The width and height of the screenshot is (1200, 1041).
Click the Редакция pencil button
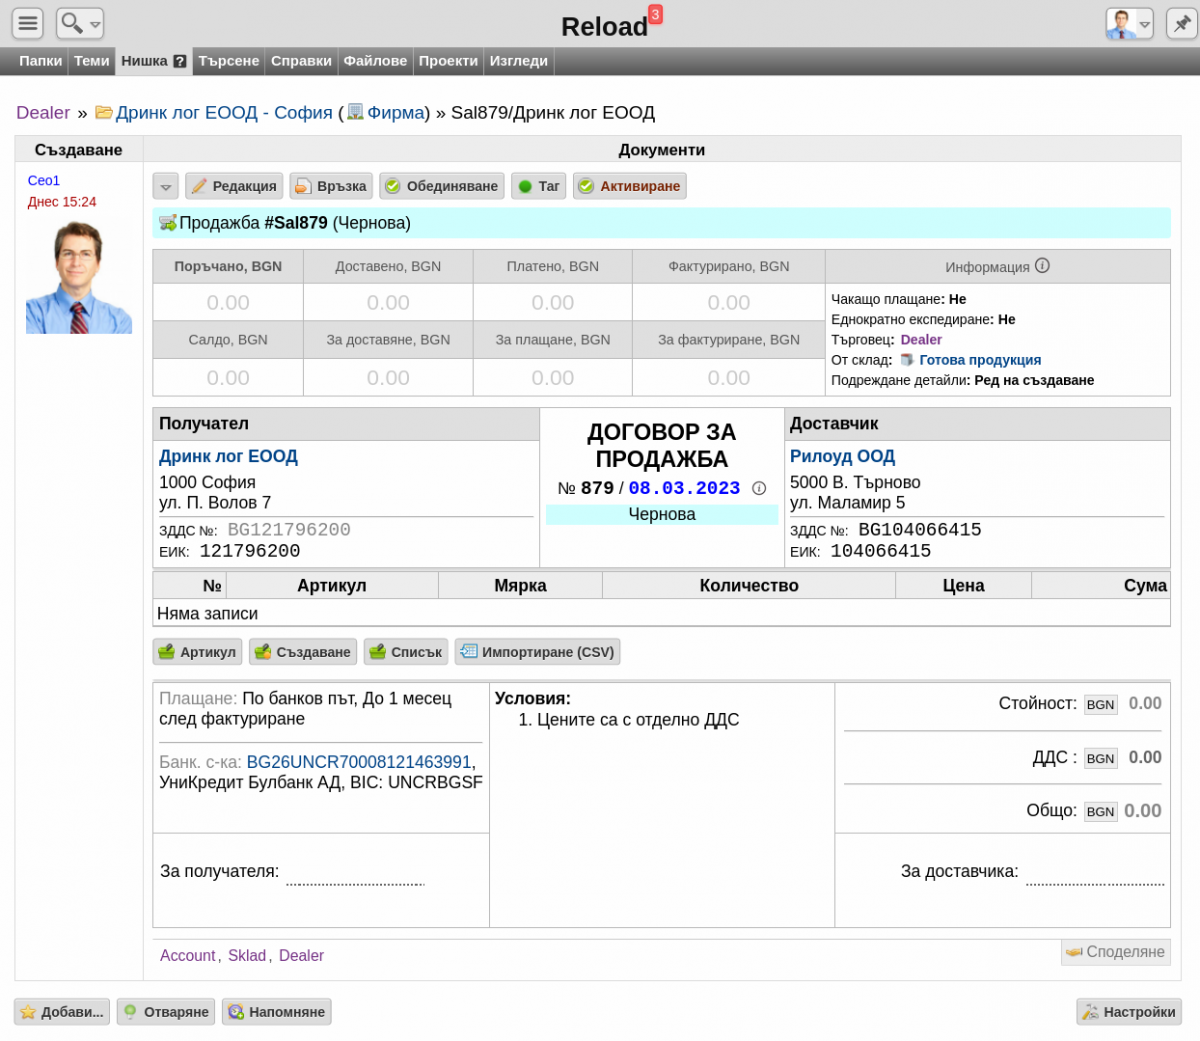pyautogui.click(x=234, y=186)
